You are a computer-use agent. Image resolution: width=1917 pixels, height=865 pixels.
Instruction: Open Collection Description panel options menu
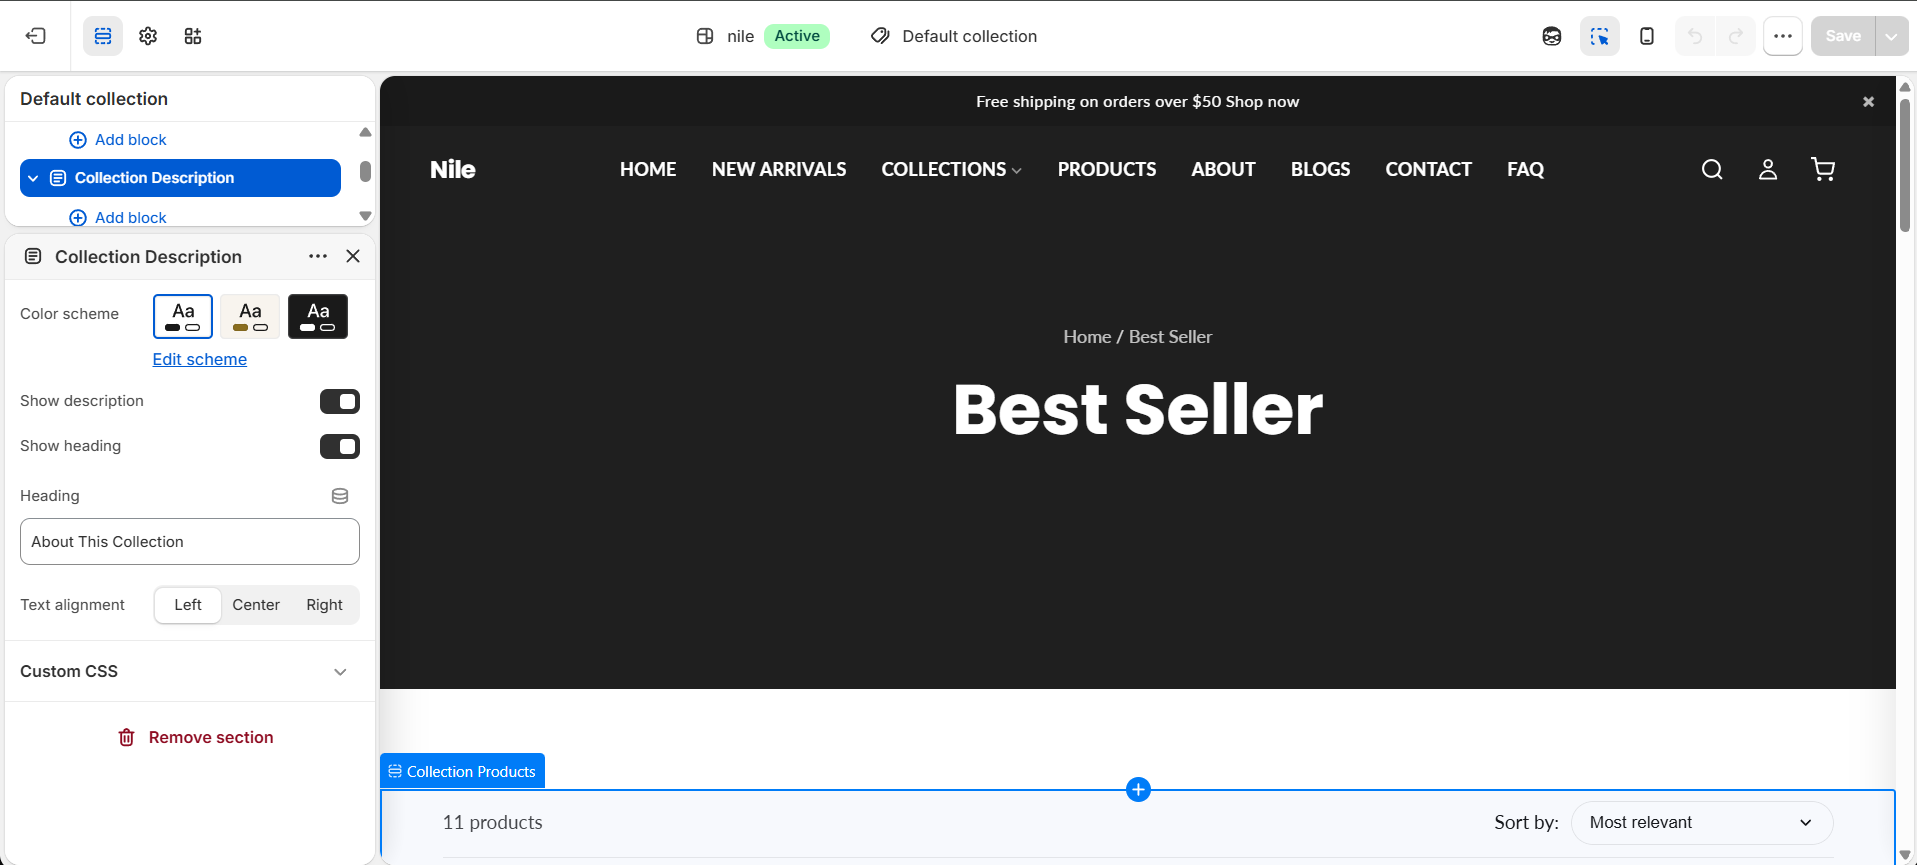(318, 257)
